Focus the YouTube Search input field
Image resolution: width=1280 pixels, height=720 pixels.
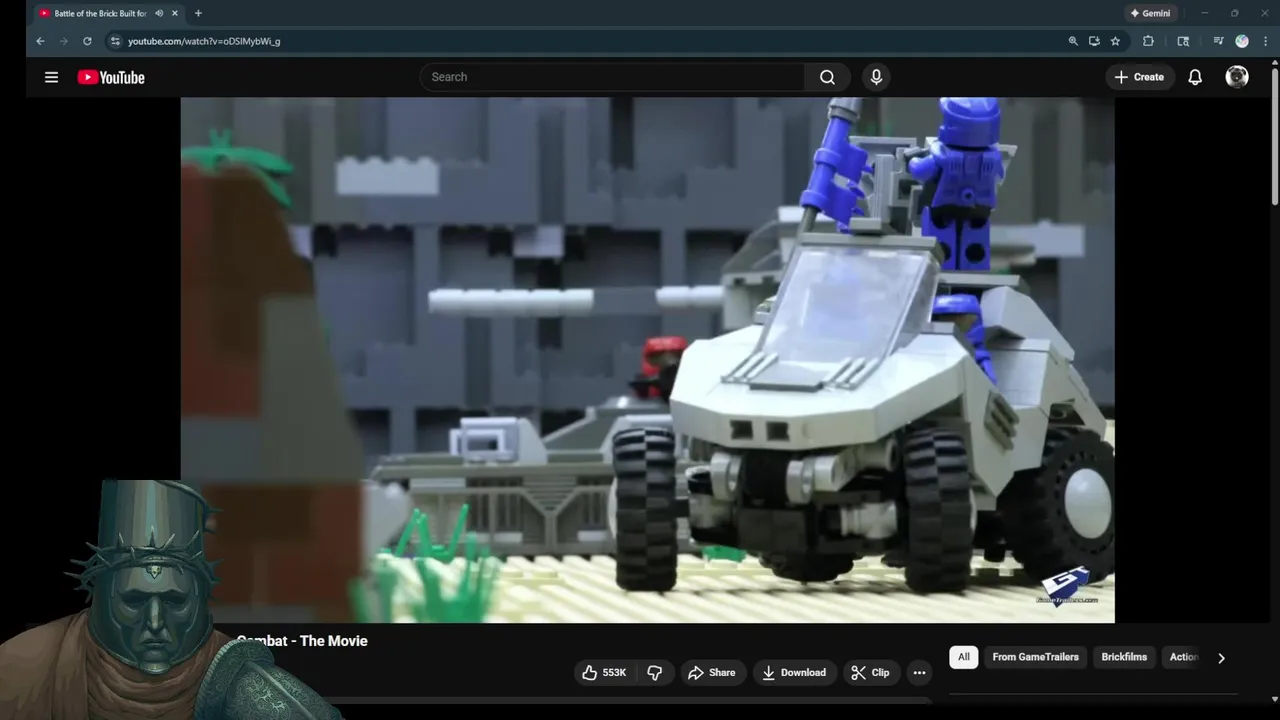click(x=612, y=77)
